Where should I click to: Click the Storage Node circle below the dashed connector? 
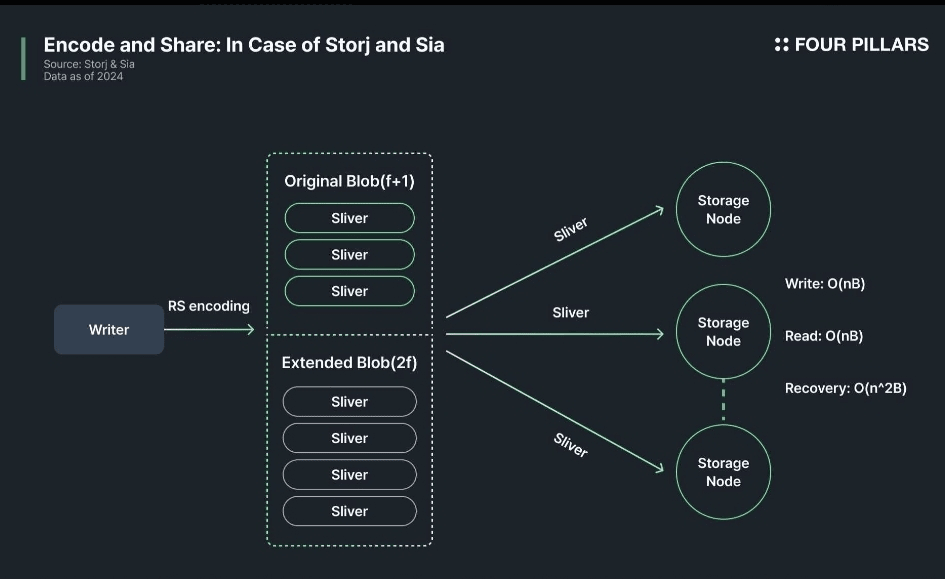click(723, 472)
